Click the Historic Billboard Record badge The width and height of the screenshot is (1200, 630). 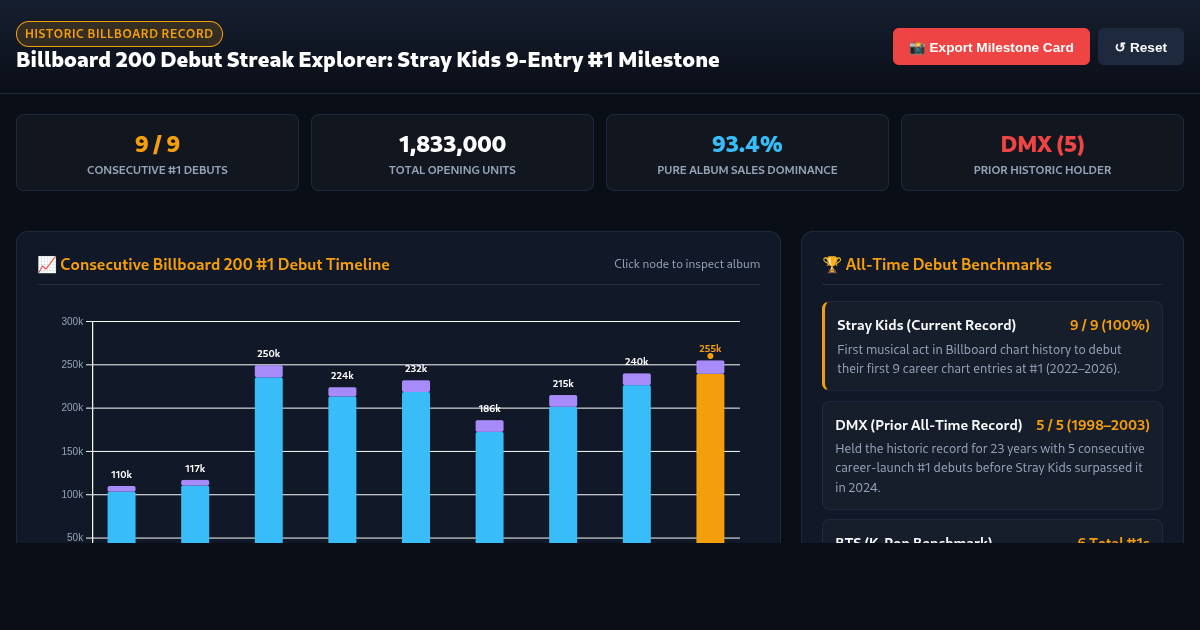[x=119, y=34]
